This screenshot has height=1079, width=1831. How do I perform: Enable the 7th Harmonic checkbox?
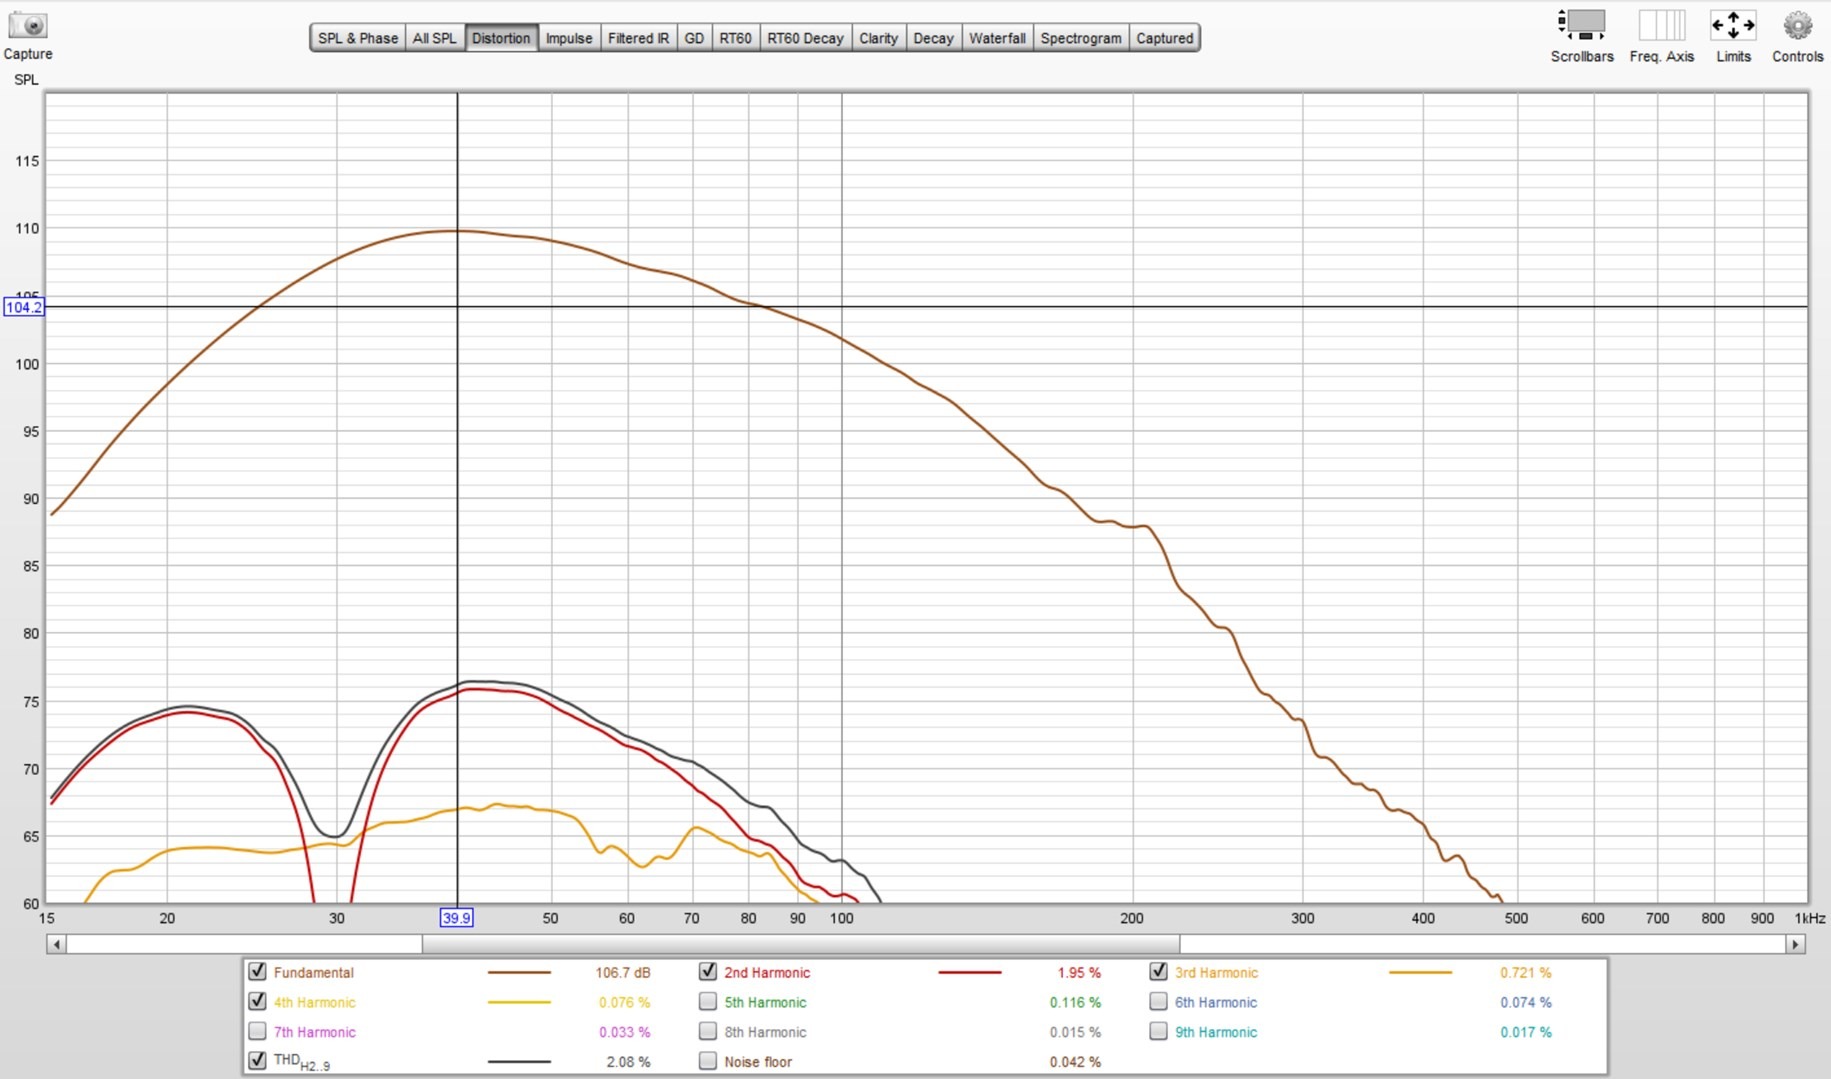257,1031
